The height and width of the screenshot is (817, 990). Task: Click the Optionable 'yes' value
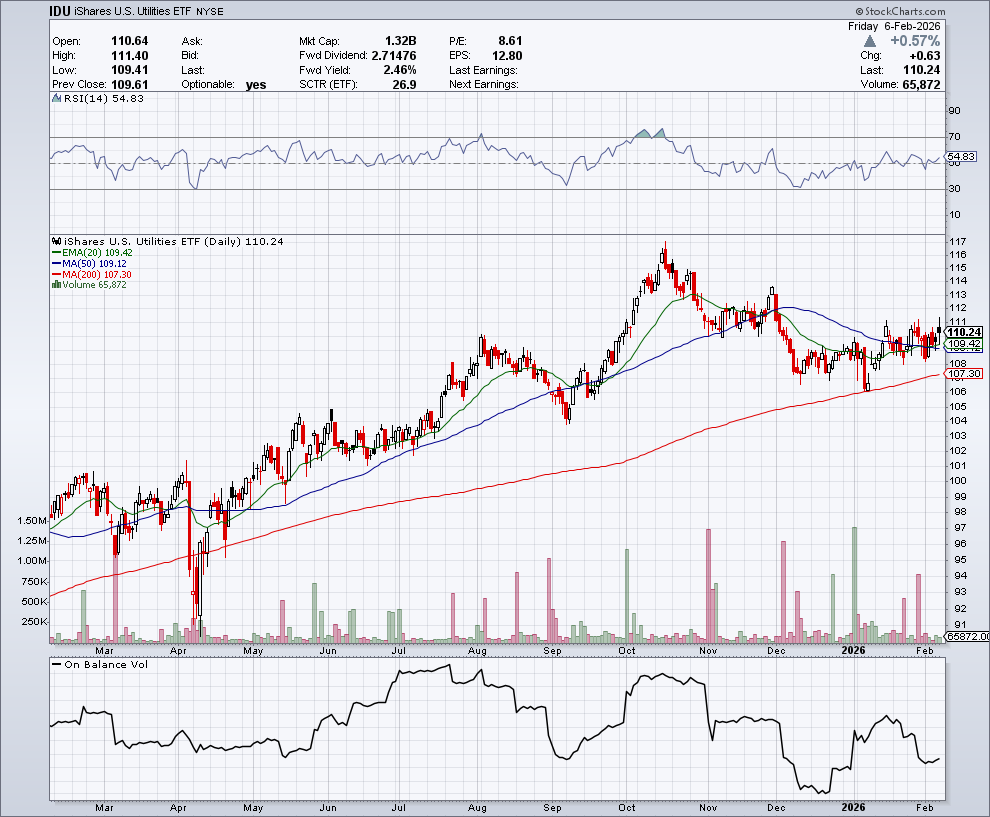[256, 85]
